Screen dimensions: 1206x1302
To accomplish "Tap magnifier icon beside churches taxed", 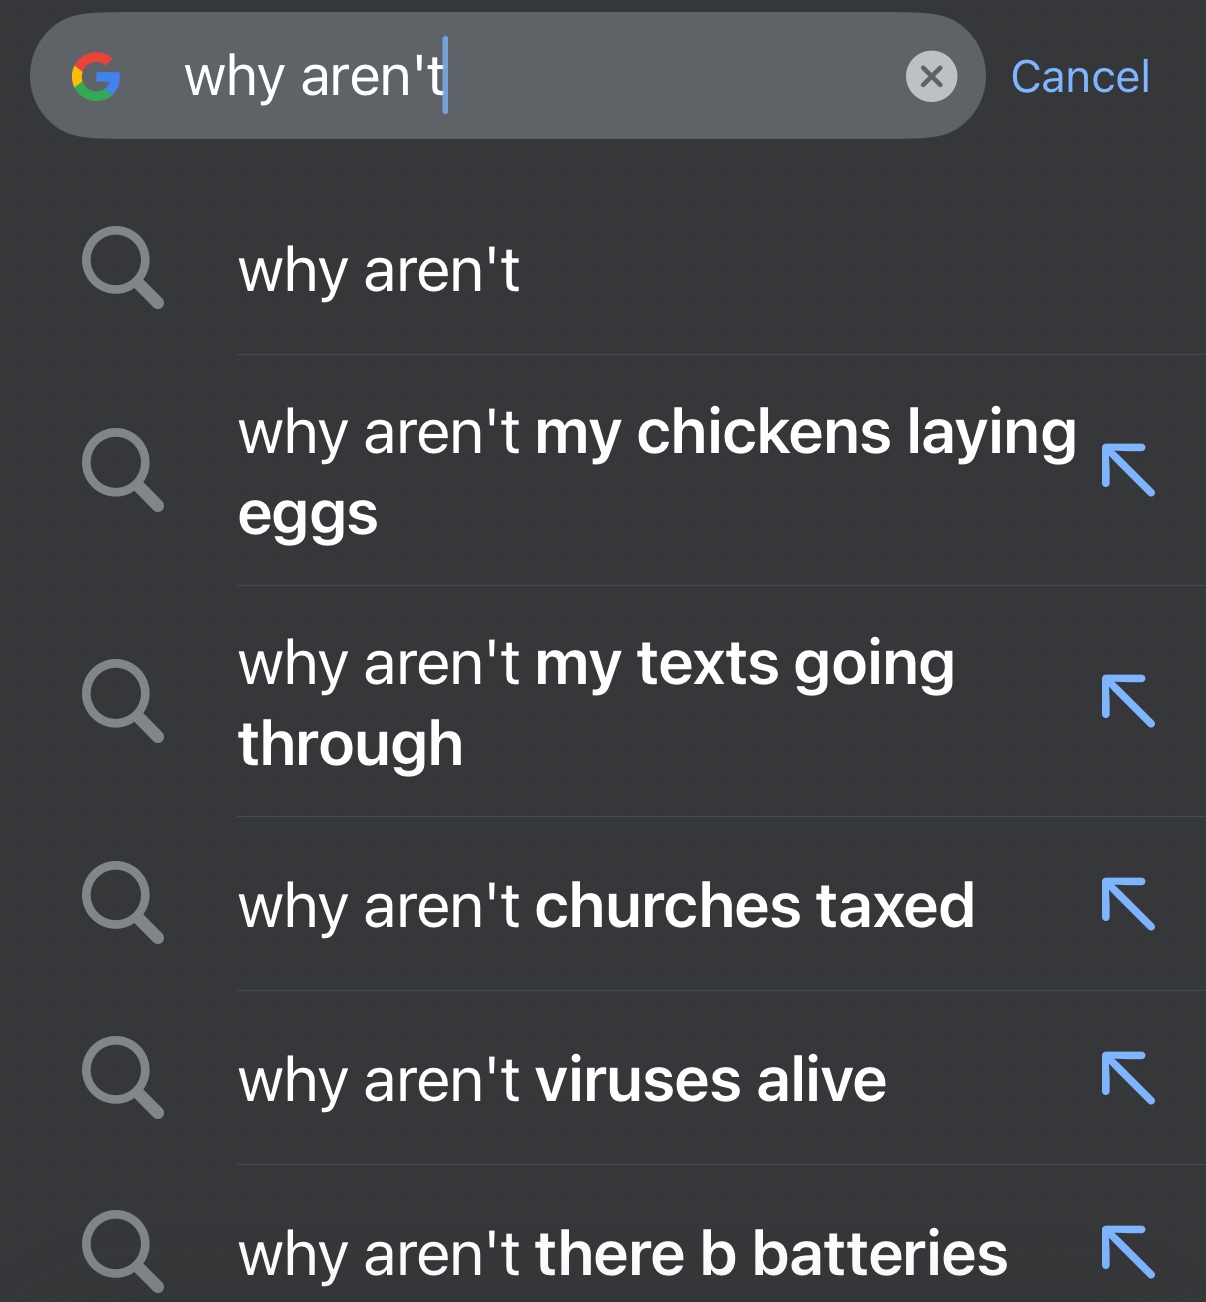I will click(122, 902).
